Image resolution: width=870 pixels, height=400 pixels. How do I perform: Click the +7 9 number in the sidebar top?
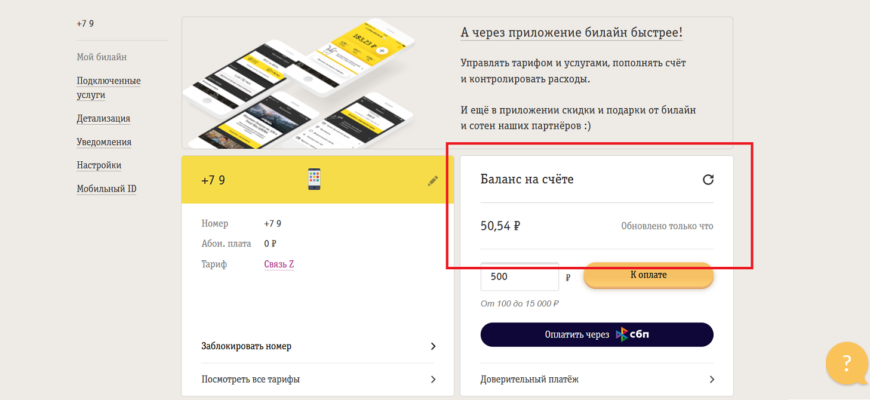click(x=85, y=24)
